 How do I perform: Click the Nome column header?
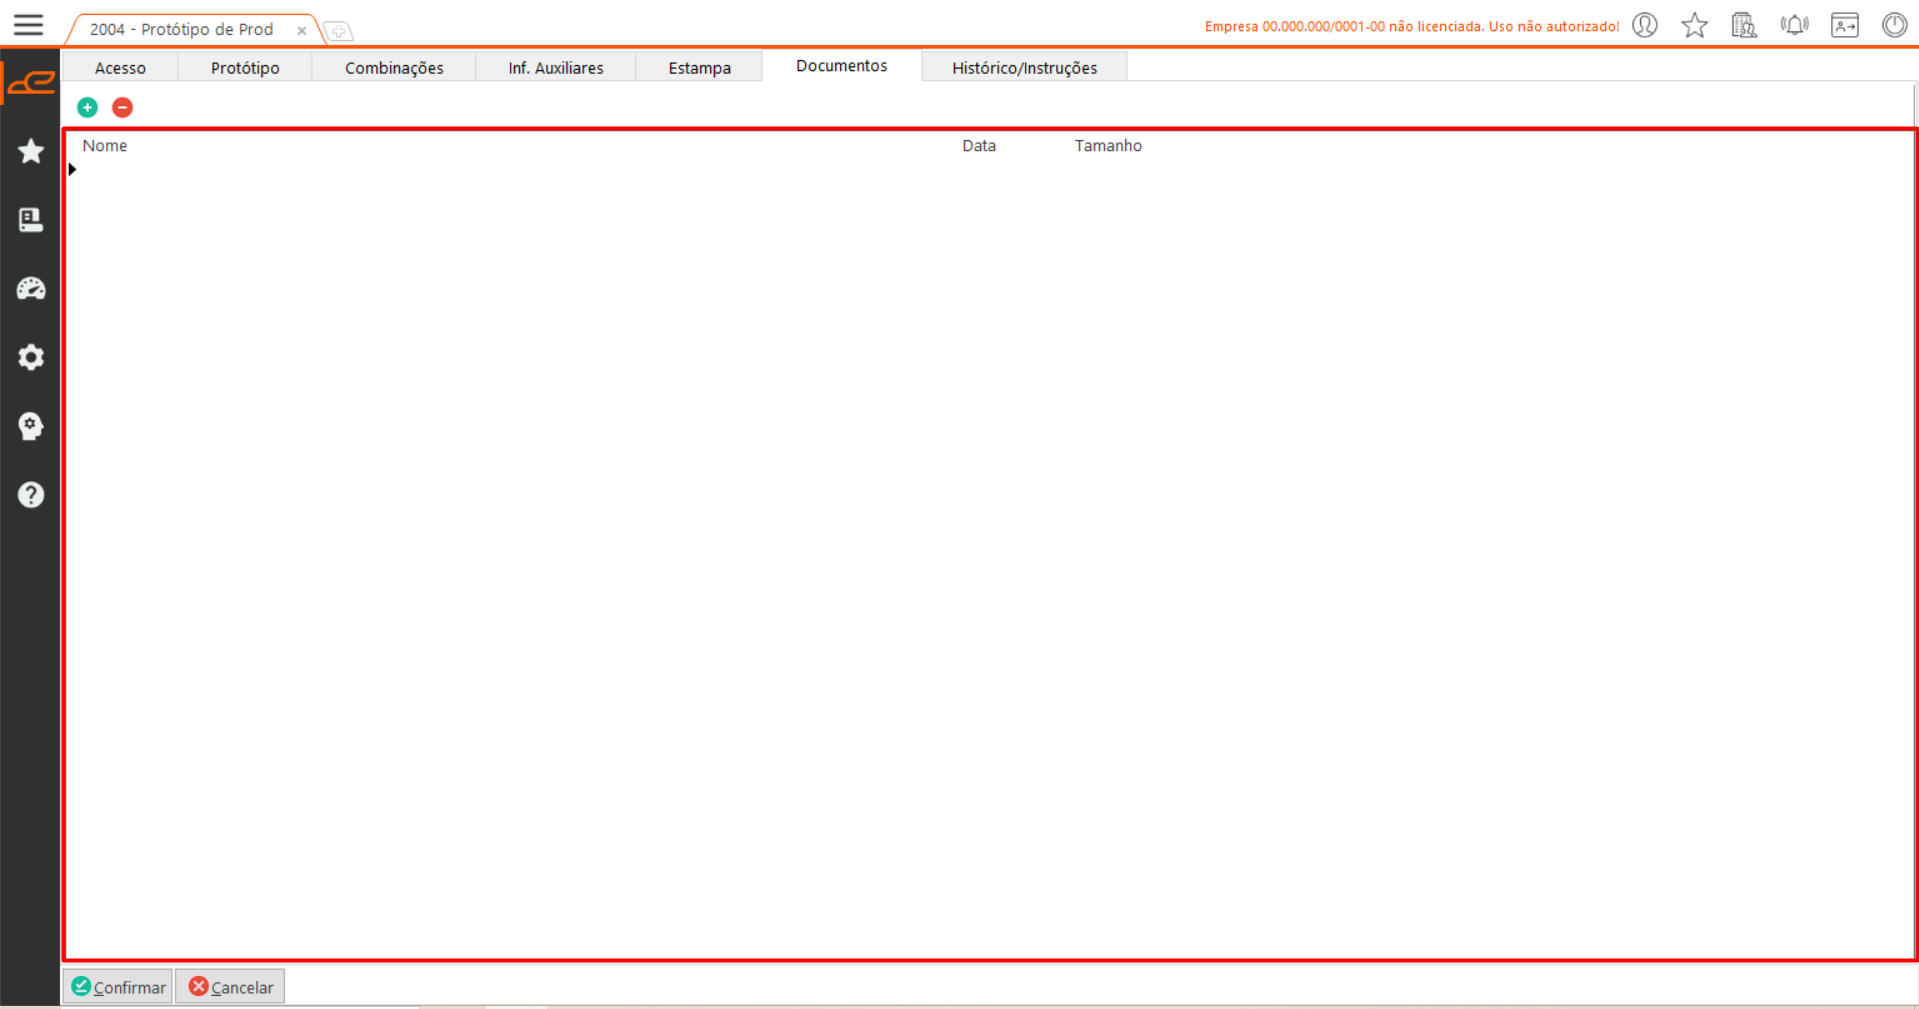105,146
